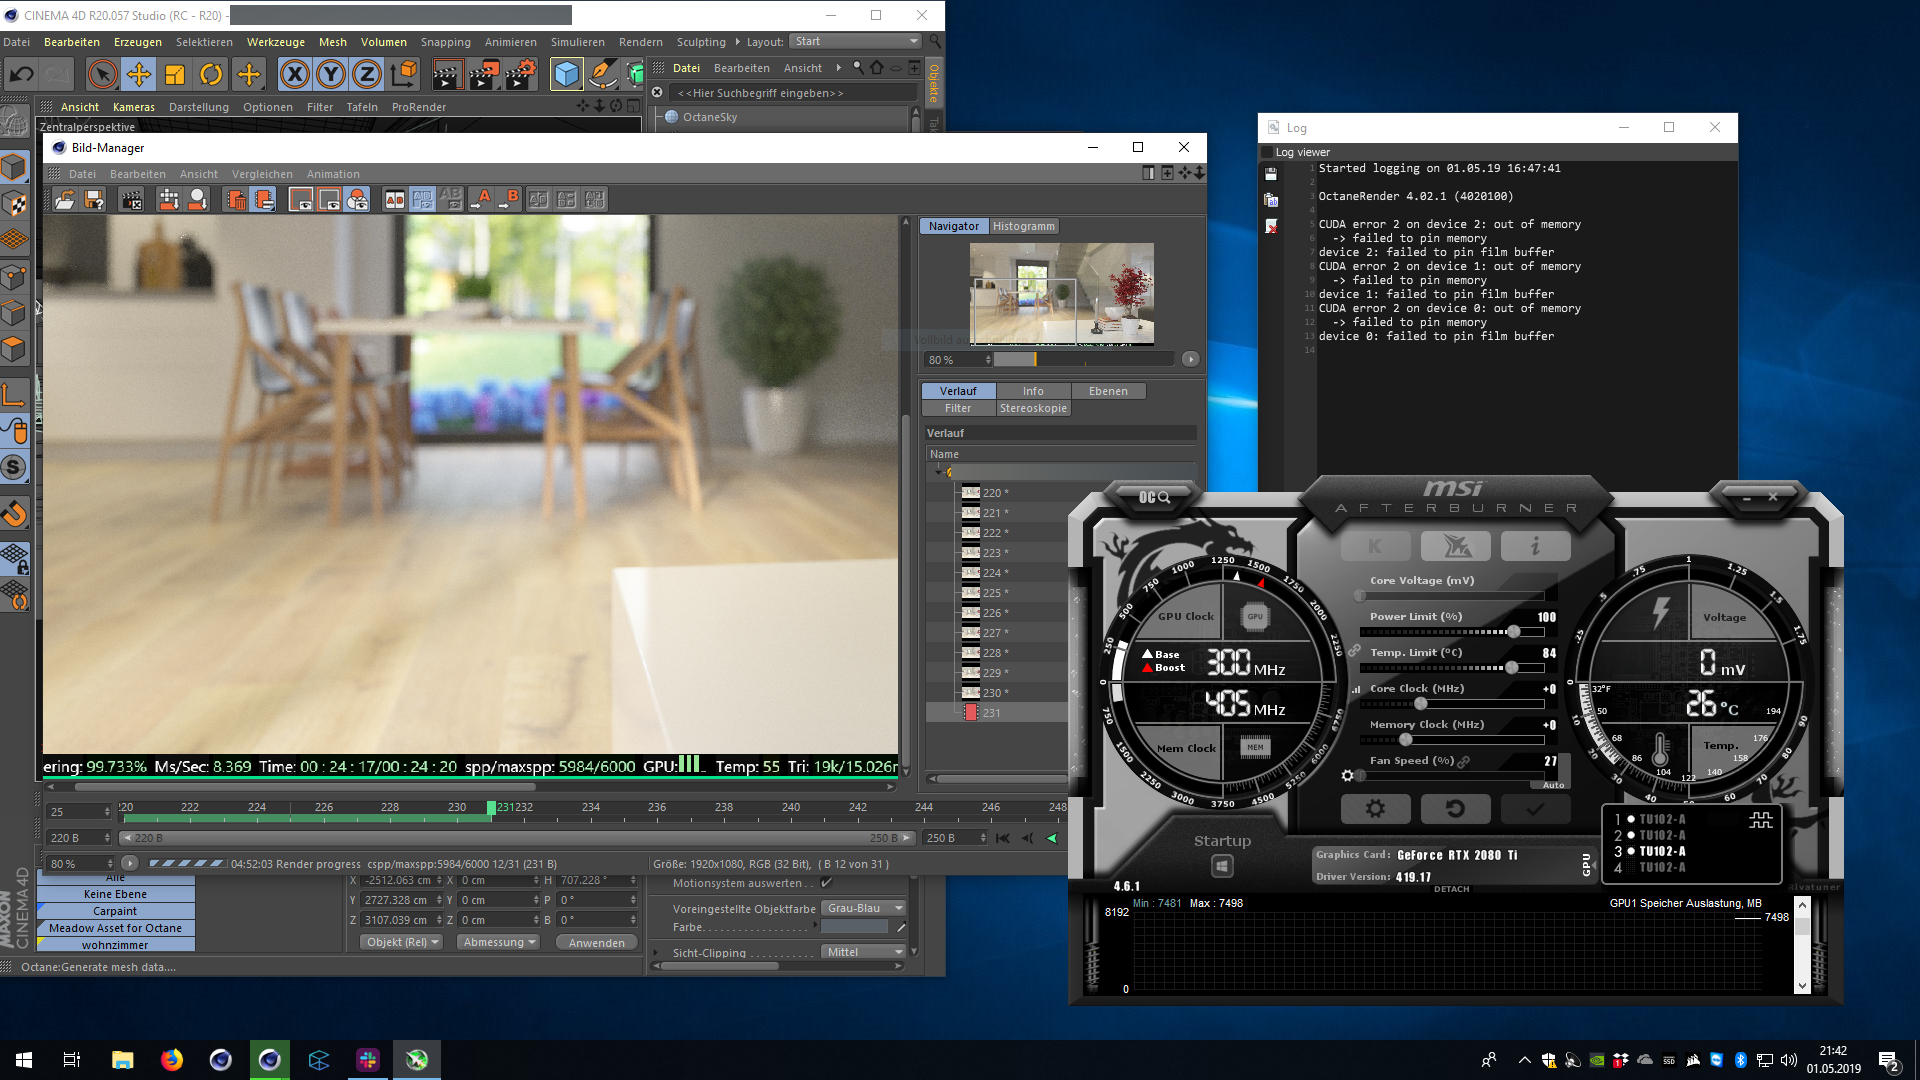Toggle the X axis lock

point(294,74)
